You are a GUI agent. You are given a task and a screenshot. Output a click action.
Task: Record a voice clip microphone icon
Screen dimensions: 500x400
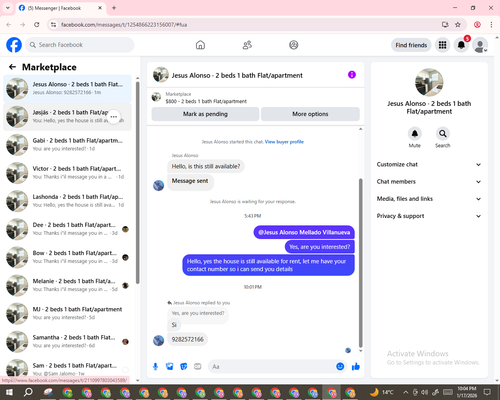point(155,367)
